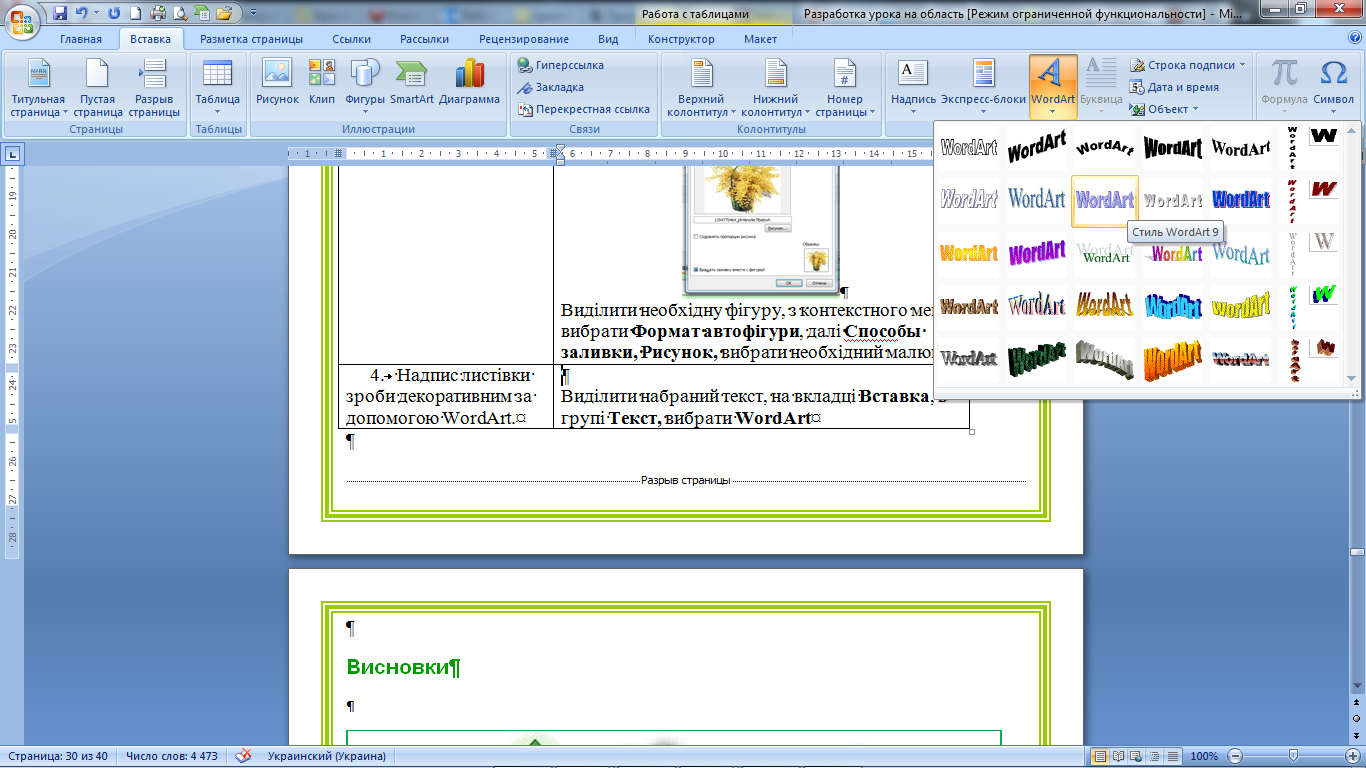Switch to web layout view
1366x768 pixels.
(1137, 757)
